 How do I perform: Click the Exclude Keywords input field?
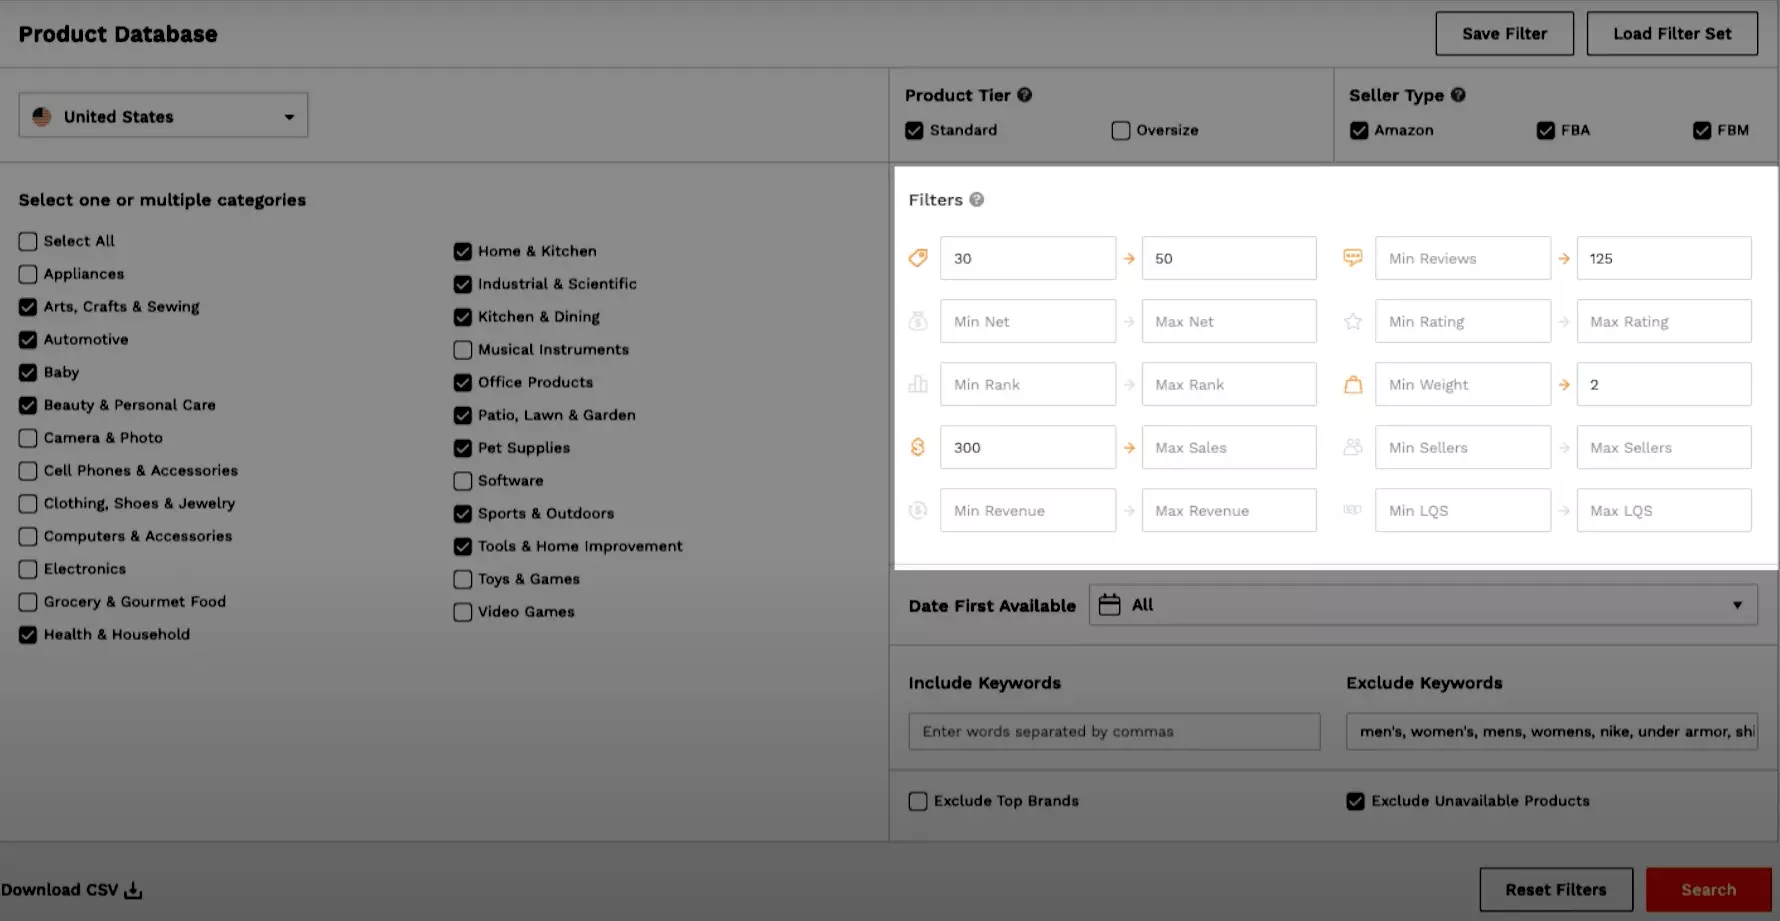[x=1552, y=731]
